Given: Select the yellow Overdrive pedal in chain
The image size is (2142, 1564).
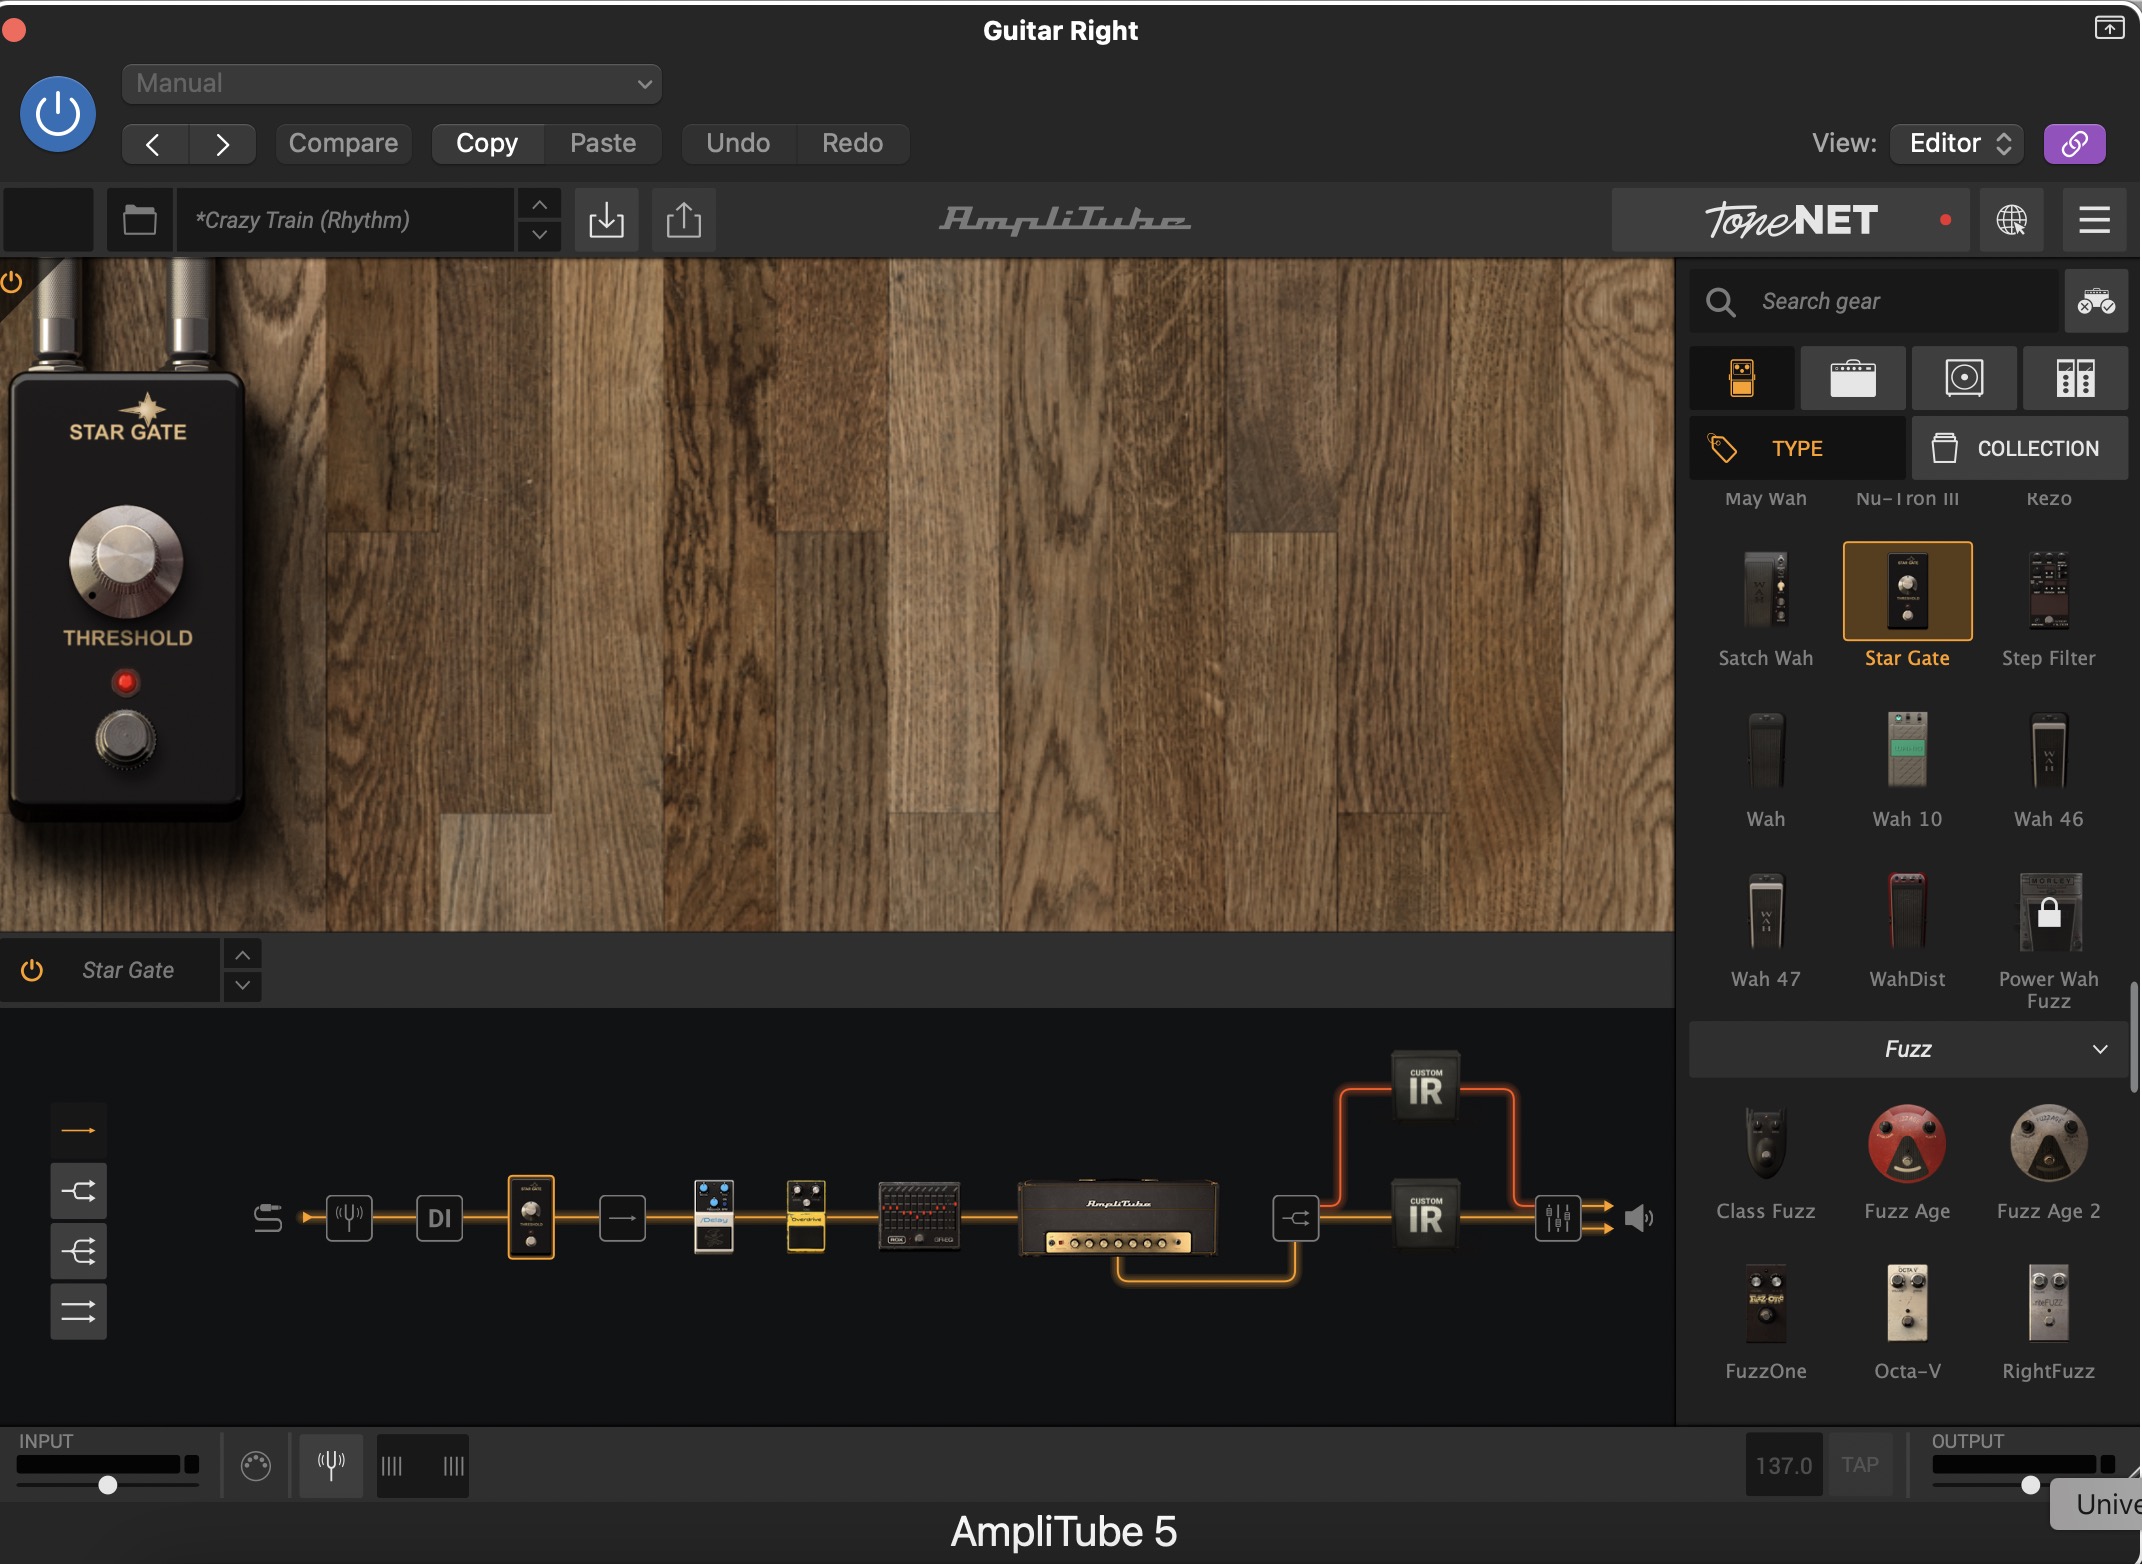Looking at the screenshot, I should click(806, 1216).
